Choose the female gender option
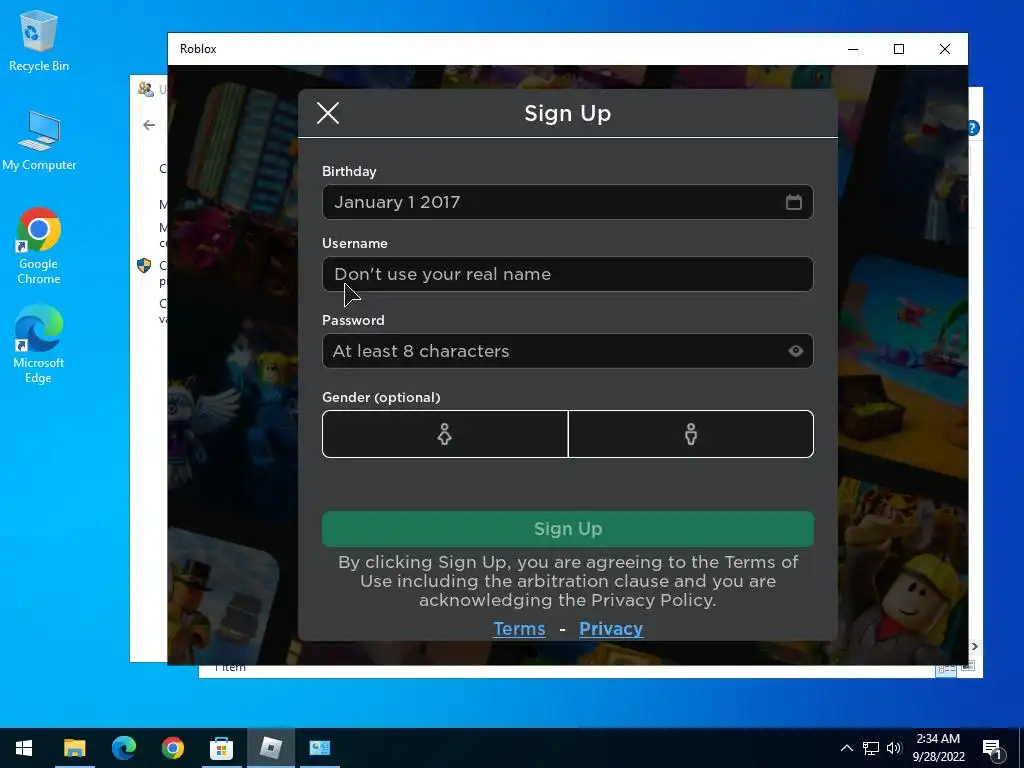Image resolution: width=1024 pixels, height=768 pixels. point(445,434)
